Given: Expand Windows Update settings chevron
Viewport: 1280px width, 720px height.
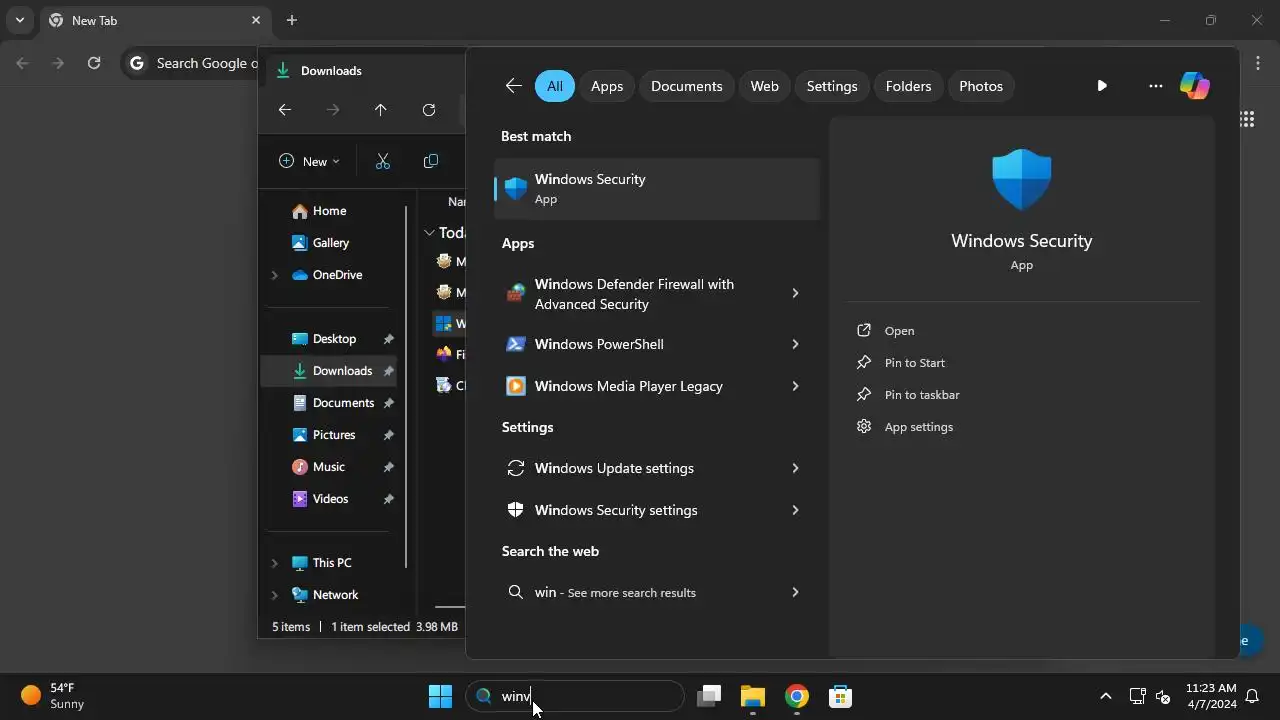Looking at the screenshot, I should tap(795, 468).
